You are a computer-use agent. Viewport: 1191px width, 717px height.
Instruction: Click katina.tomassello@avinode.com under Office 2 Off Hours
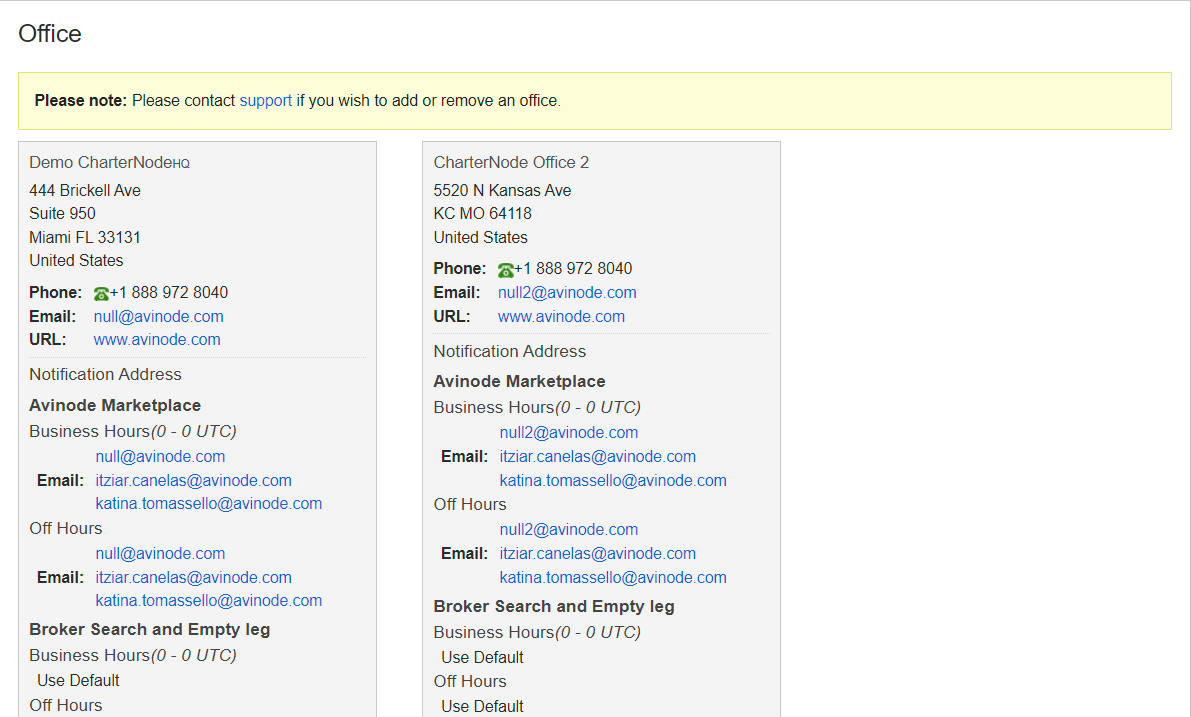coord(613,577)
